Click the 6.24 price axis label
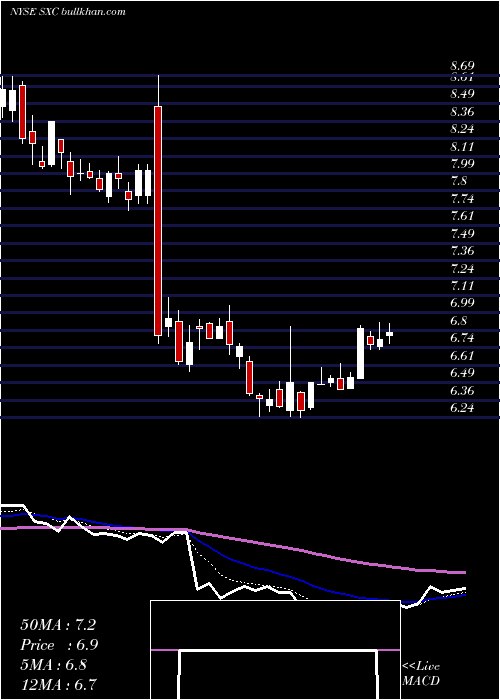The width and height of the screenshot is (500, 700). pos(462,408)
